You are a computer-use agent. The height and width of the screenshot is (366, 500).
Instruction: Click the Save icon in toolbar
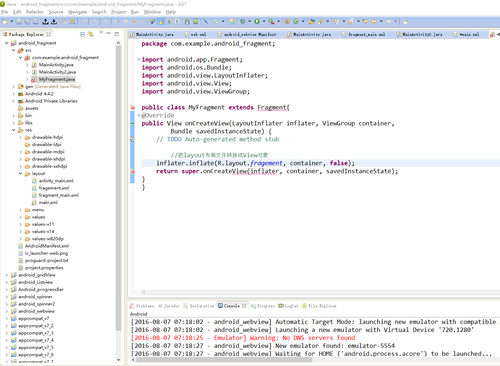coord(19,22)
